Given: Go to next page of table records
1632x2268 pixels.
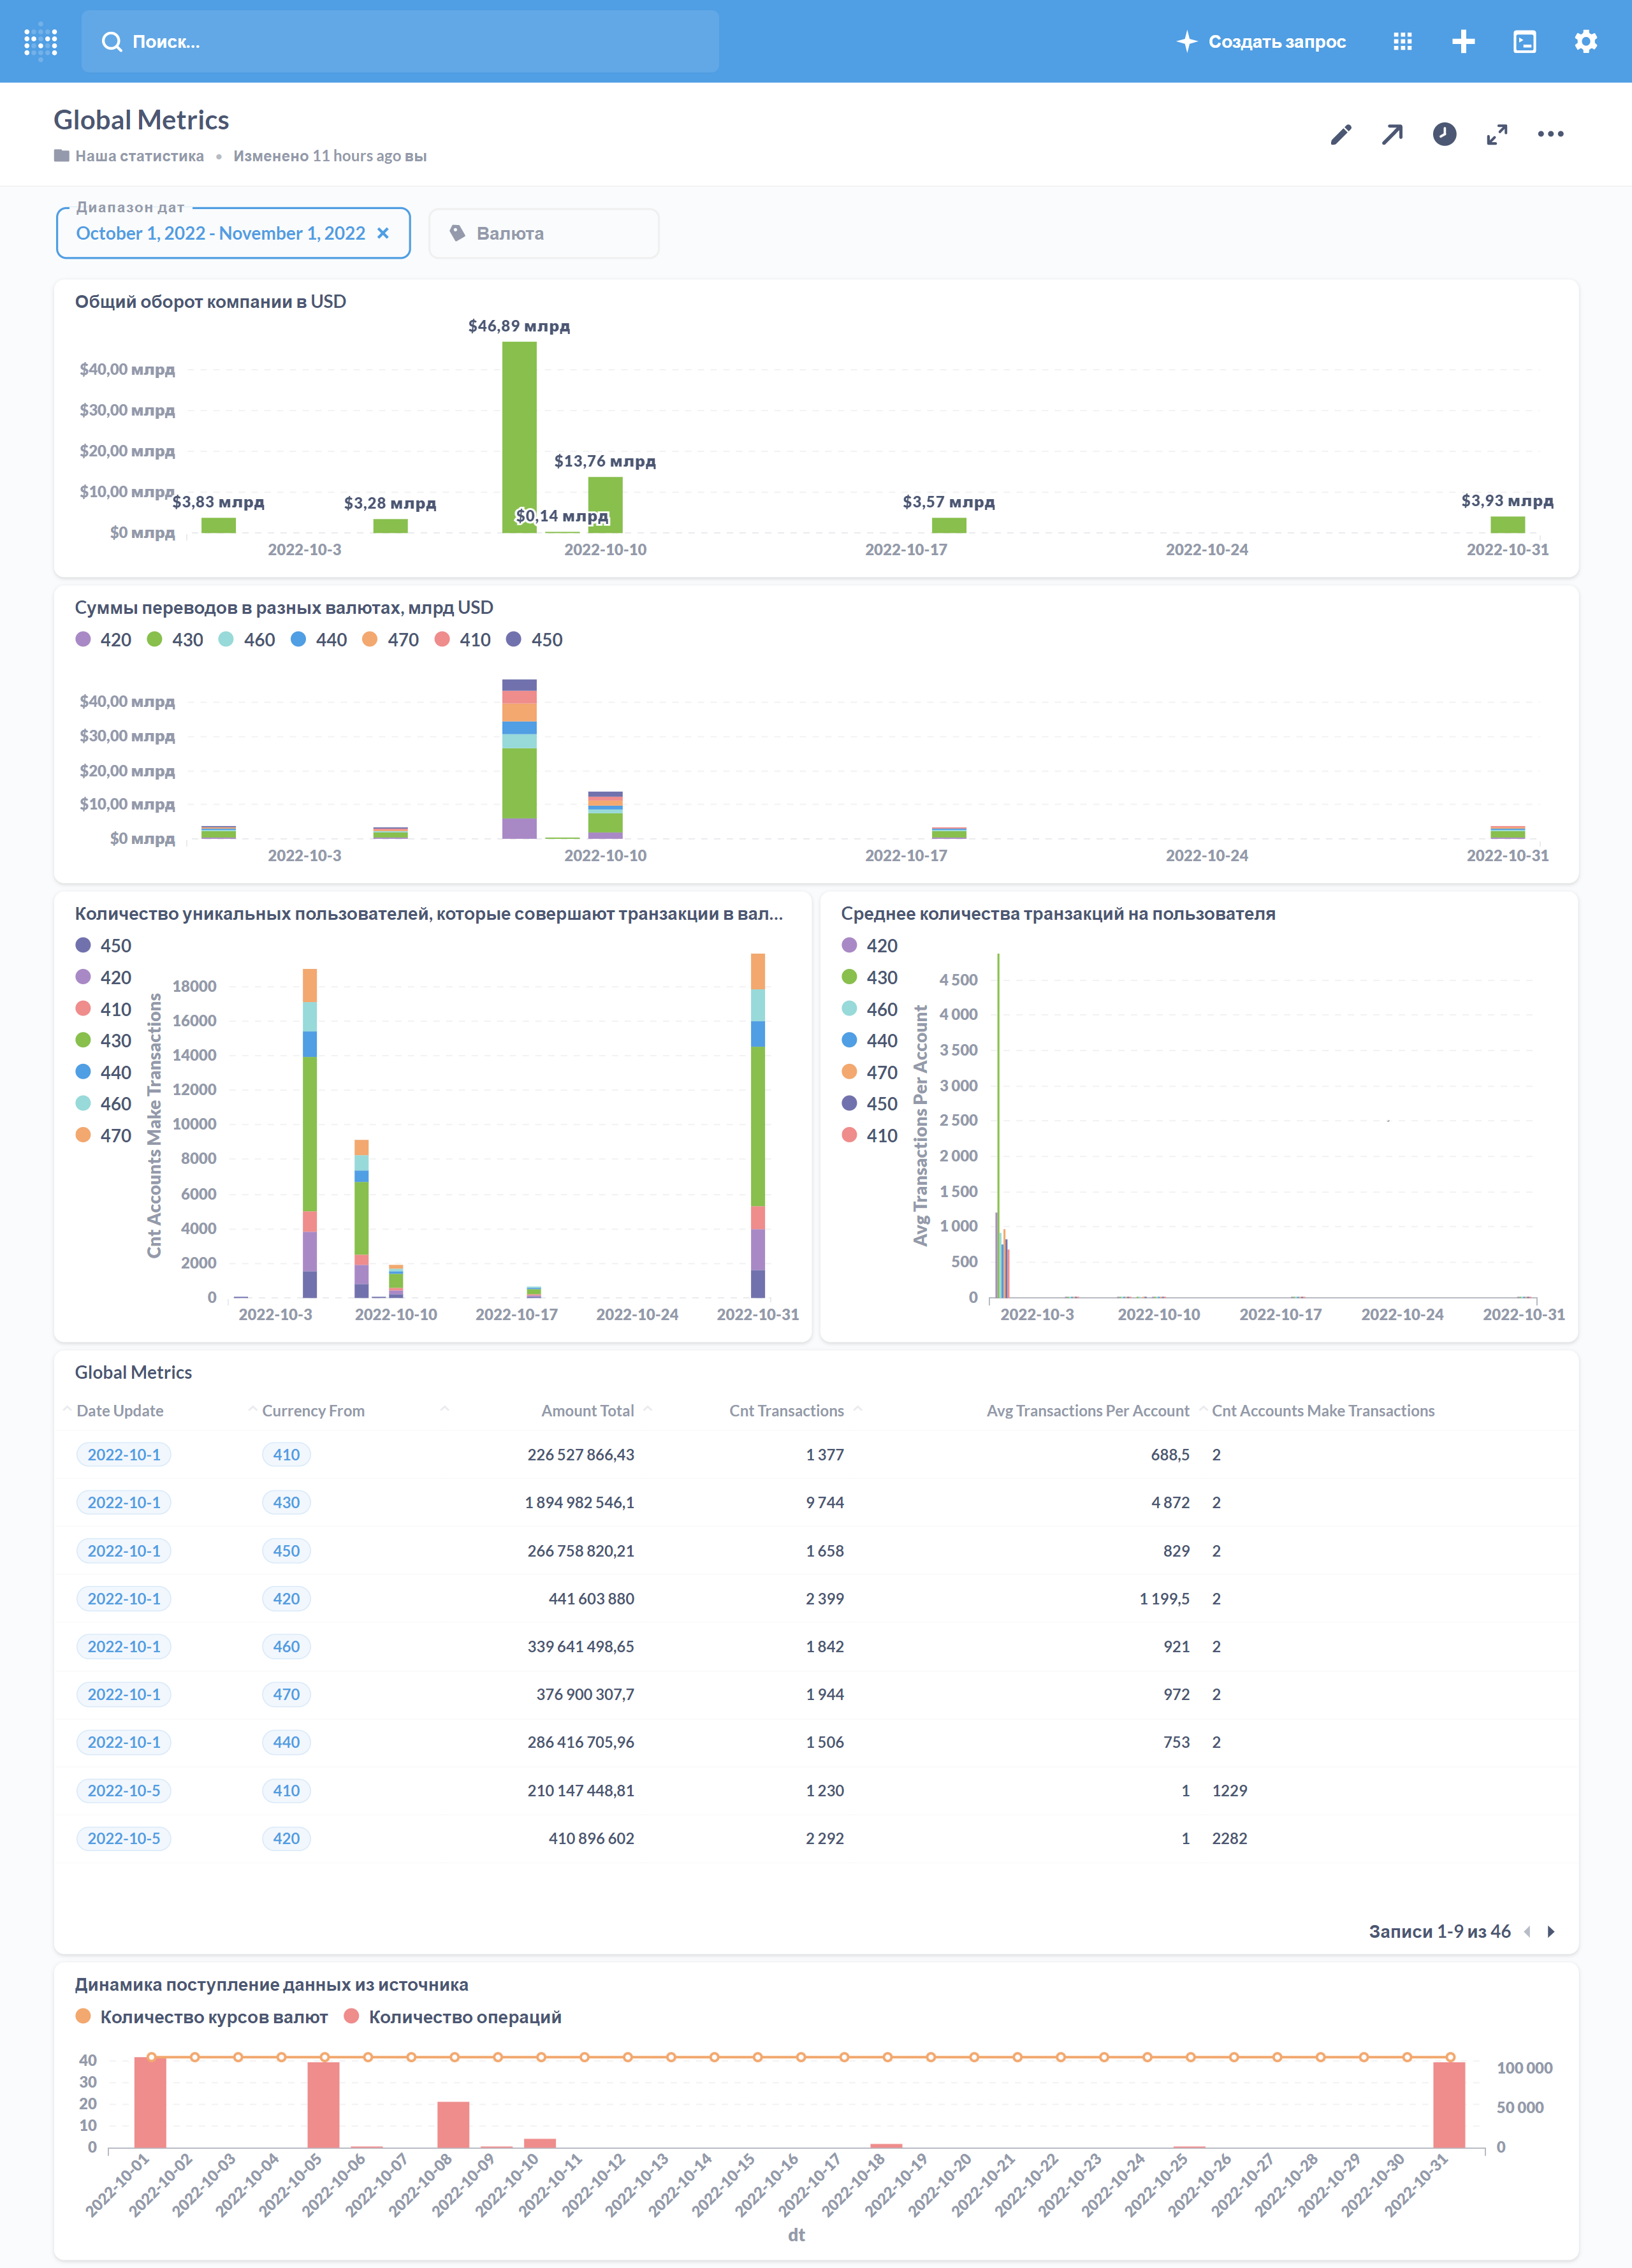Looking at the screenshot, I should coord(1551,1931).
